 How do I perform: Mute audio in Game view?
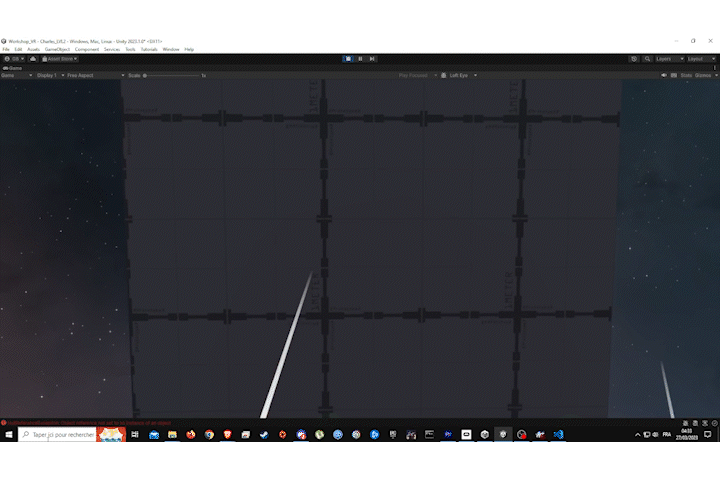pos(664,75)
